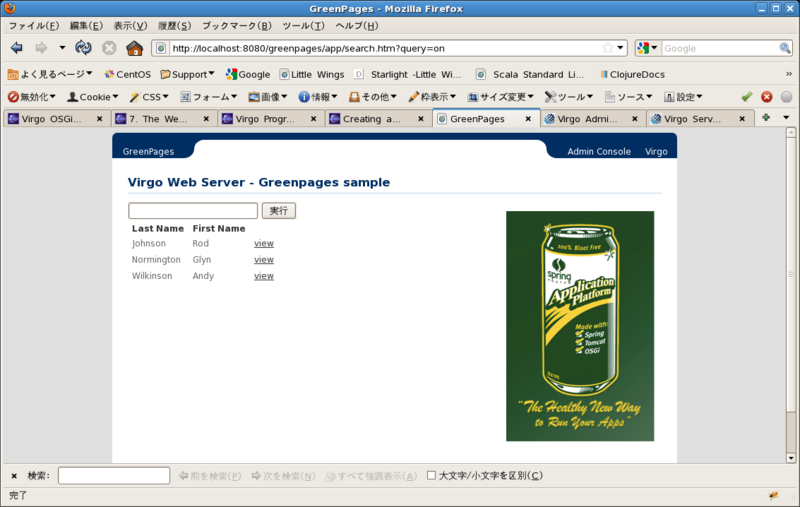Go to the home page icon
This screenshot has width=800, height=507.
pyautogui.click(x=135, y=48)
